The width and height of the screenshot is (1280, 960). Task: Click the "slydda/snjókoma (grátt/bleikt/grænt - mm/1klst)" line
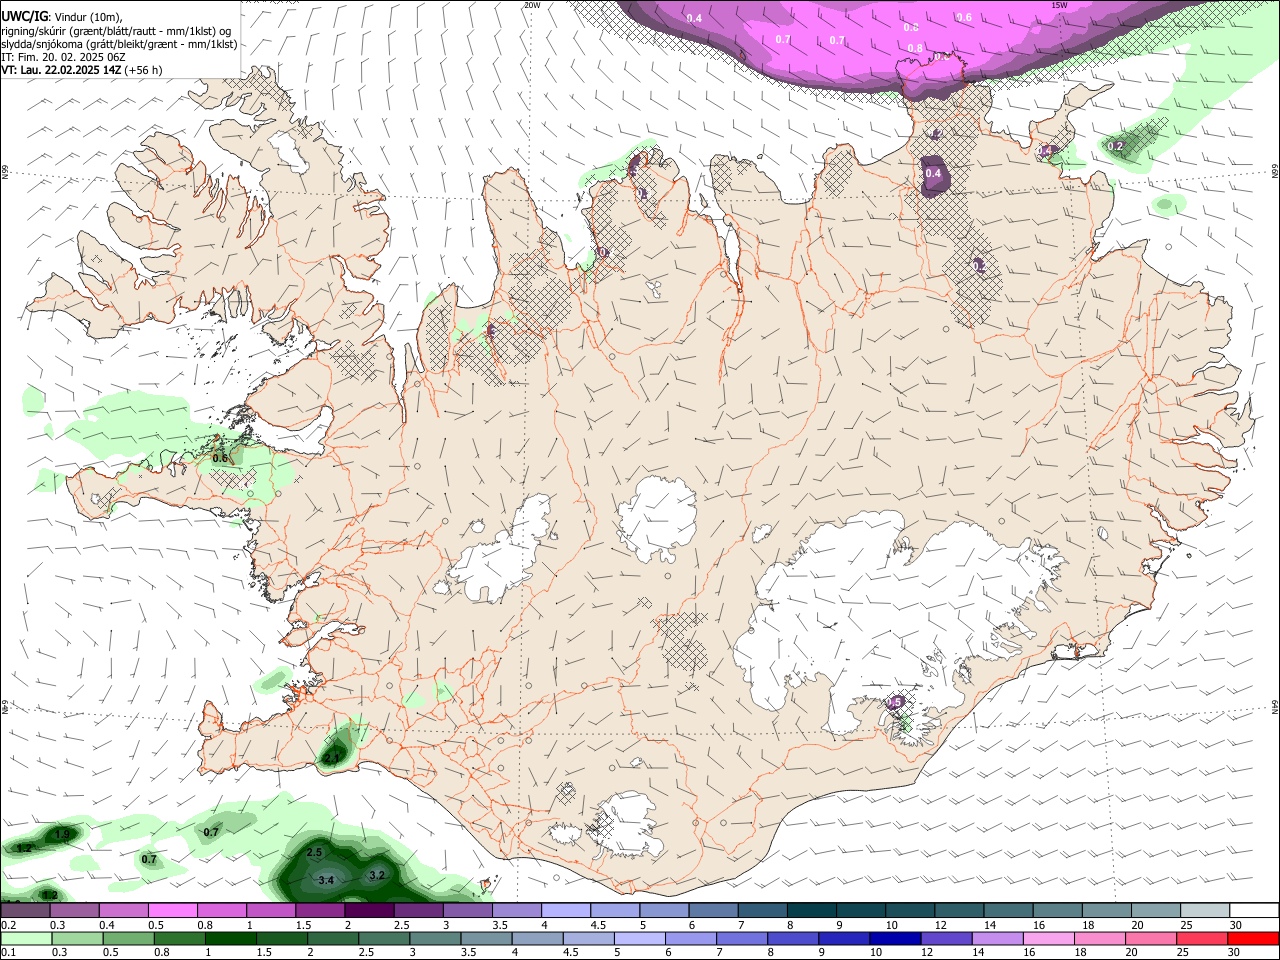pyautogui.click(x=120, y=44)
